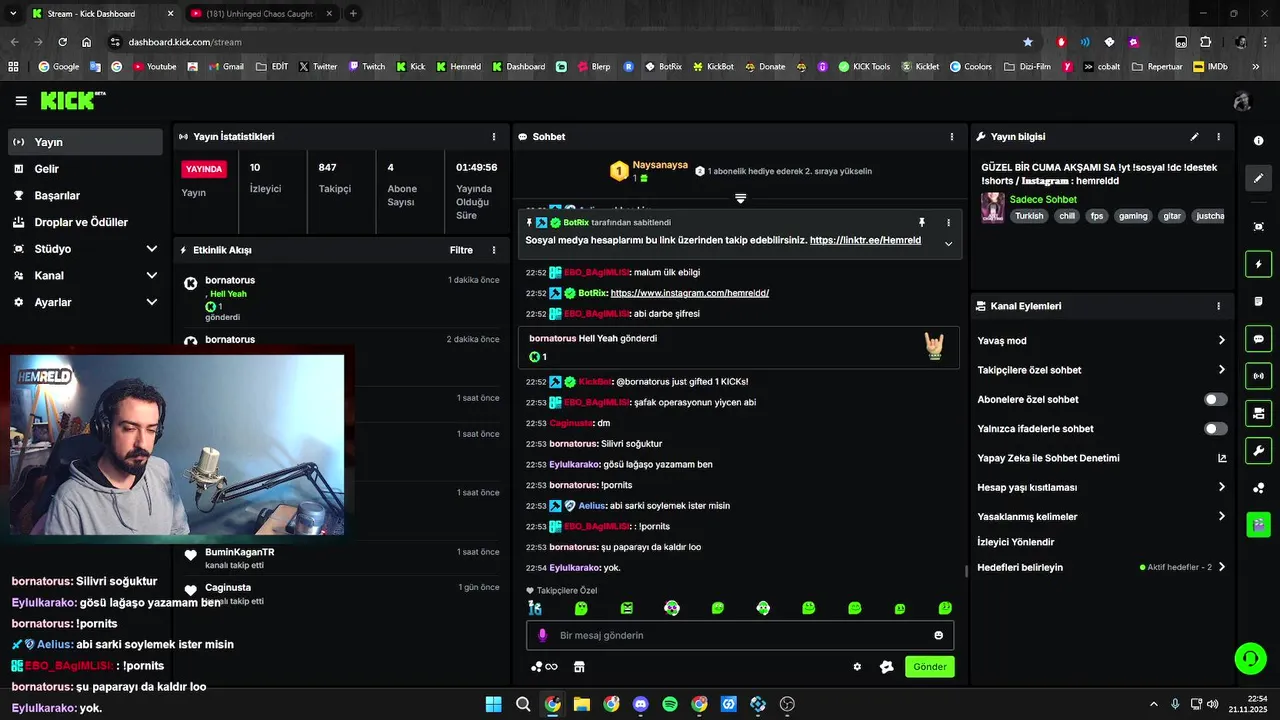Screen dimensions: 1280x720
Task: Click the Hell Yeah rock-hand sticker
Action: 934,347
